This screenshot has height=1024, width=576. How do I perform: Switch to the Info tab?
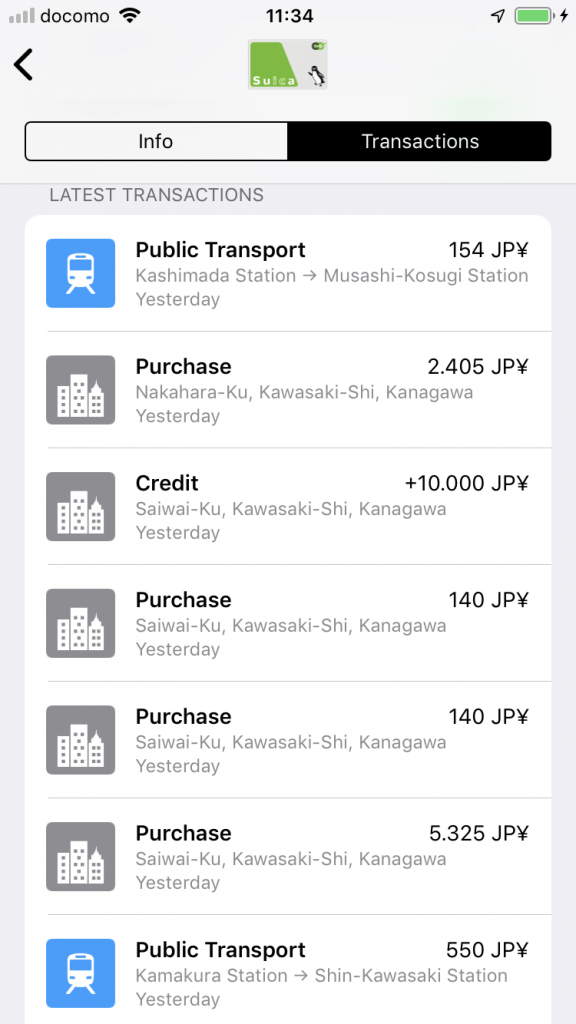pos(156,141)
